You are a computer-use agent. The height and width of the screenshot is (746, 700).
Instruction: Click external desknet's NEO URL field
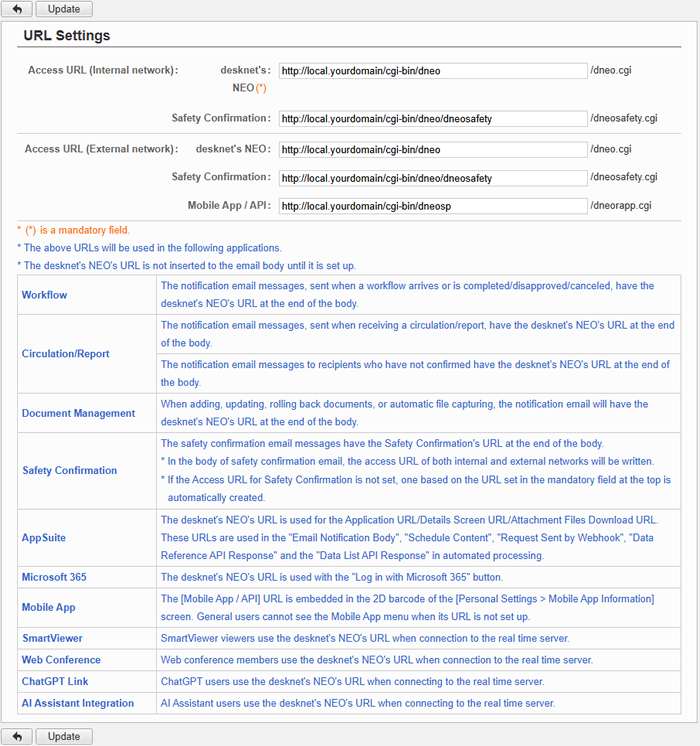click(432, 149)
